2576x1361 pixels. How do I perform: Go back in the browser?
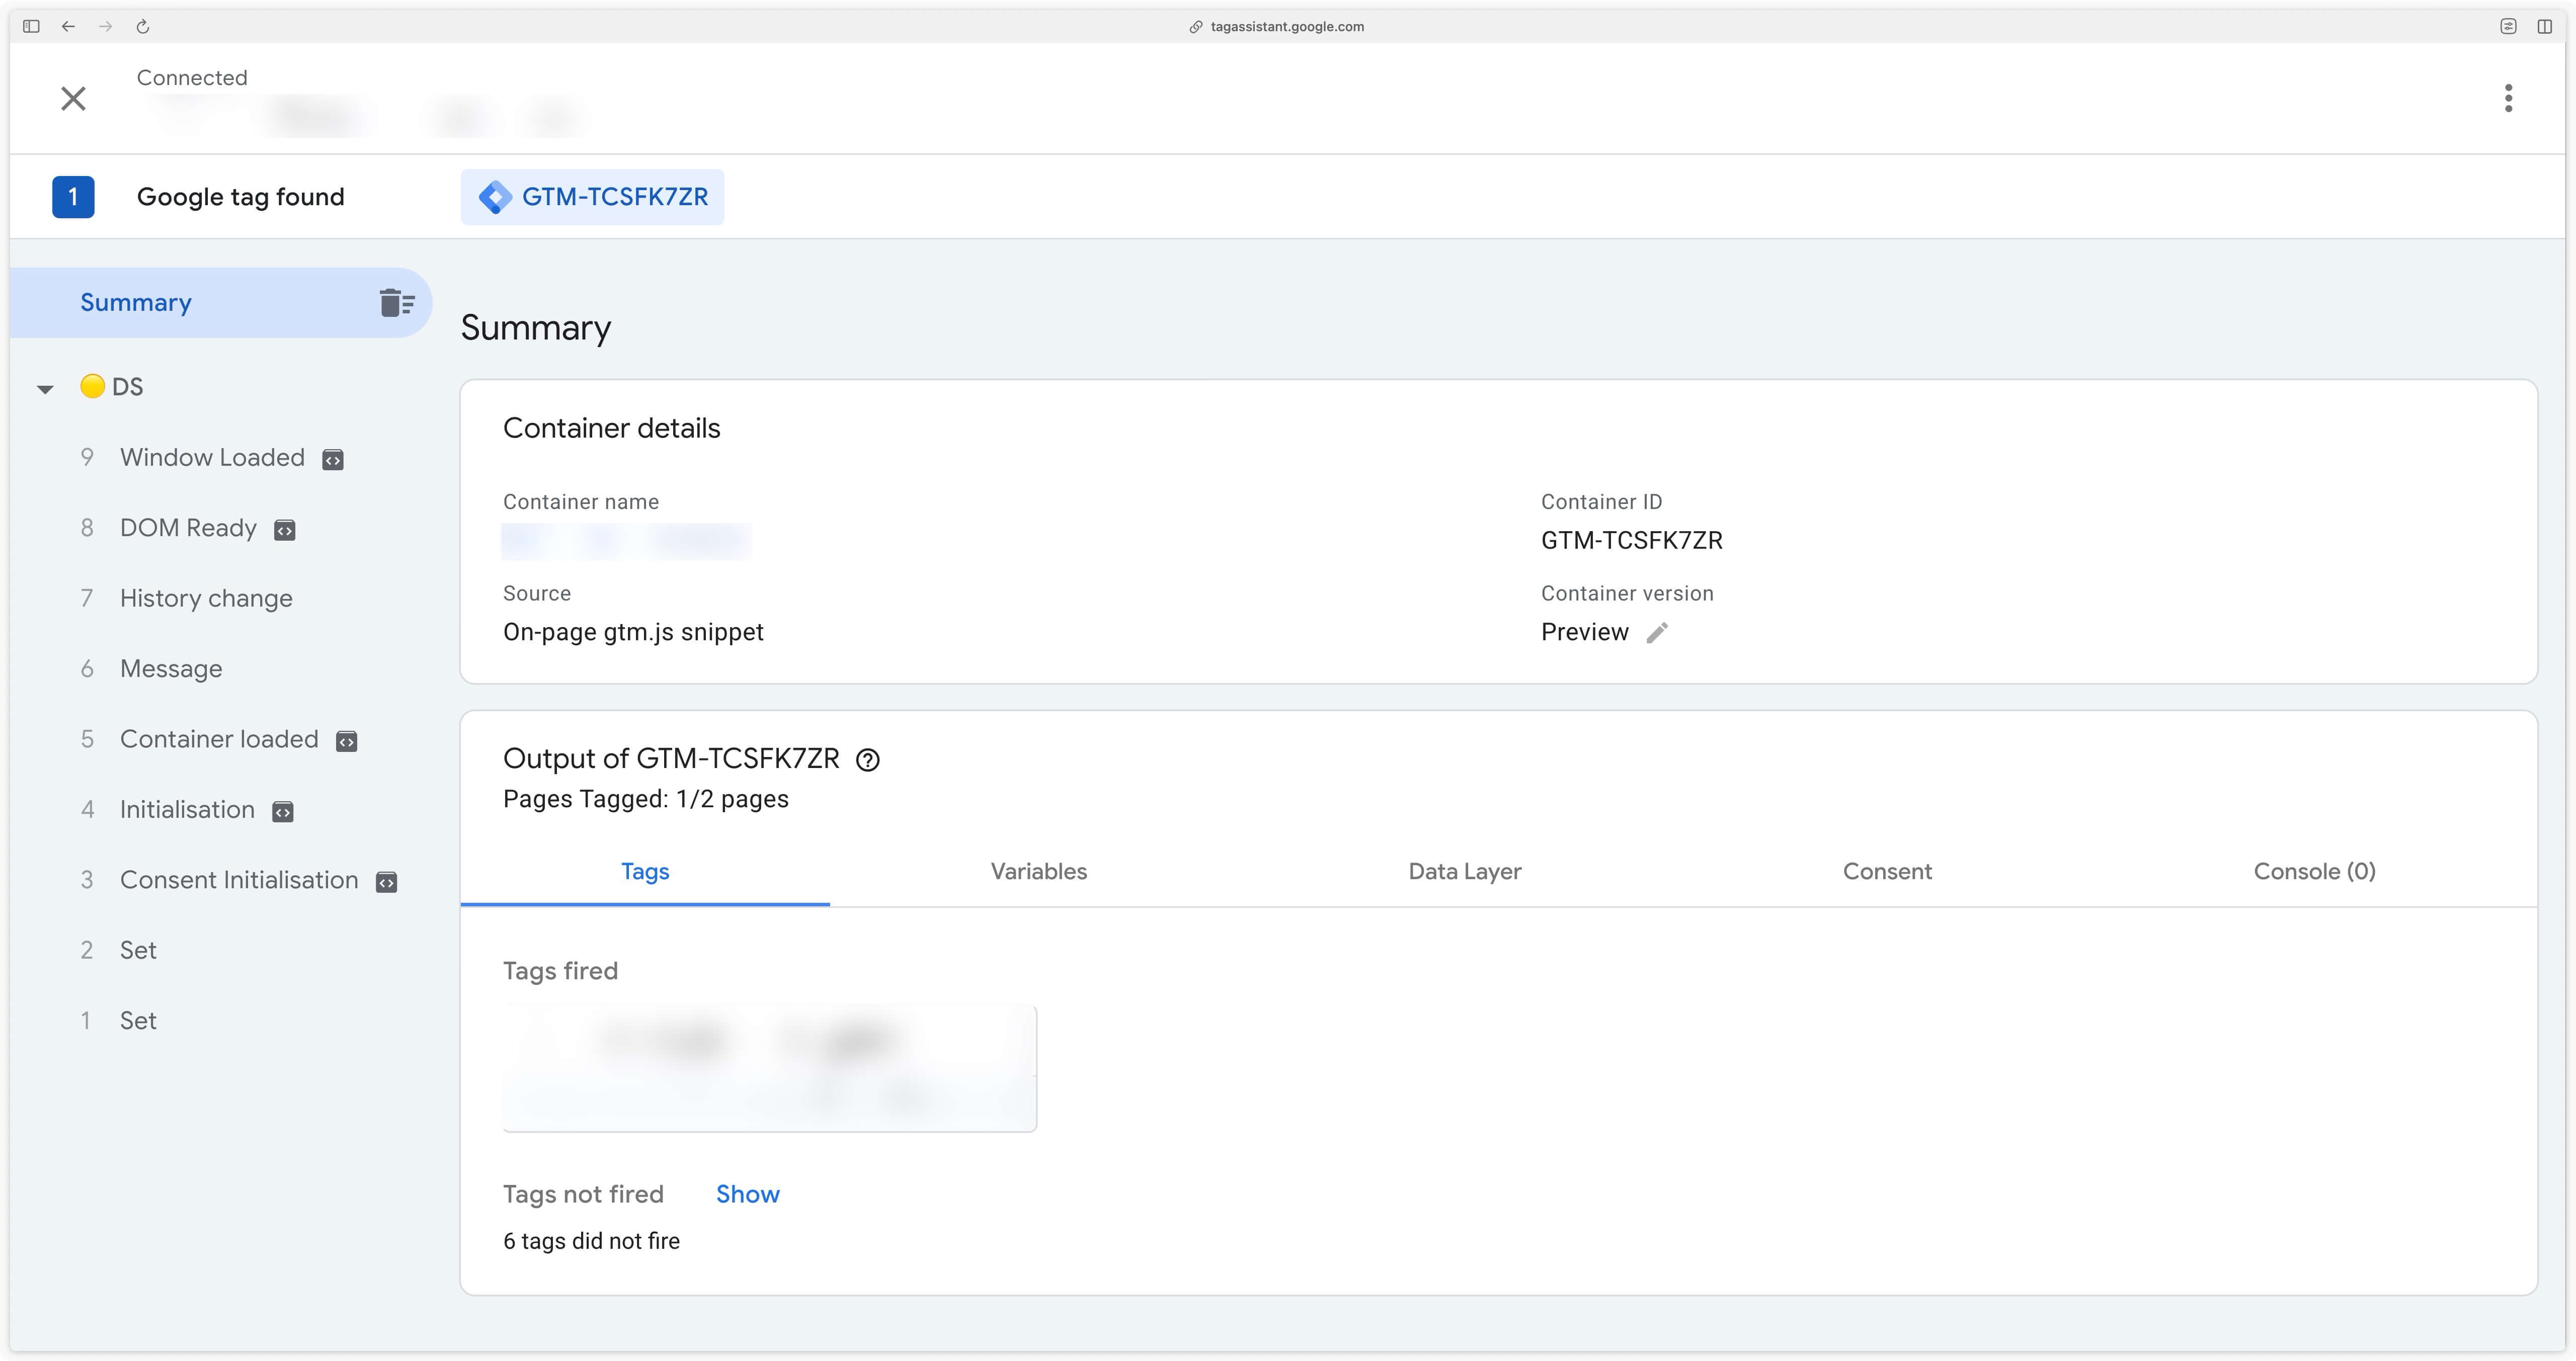(x=68, y=27)
